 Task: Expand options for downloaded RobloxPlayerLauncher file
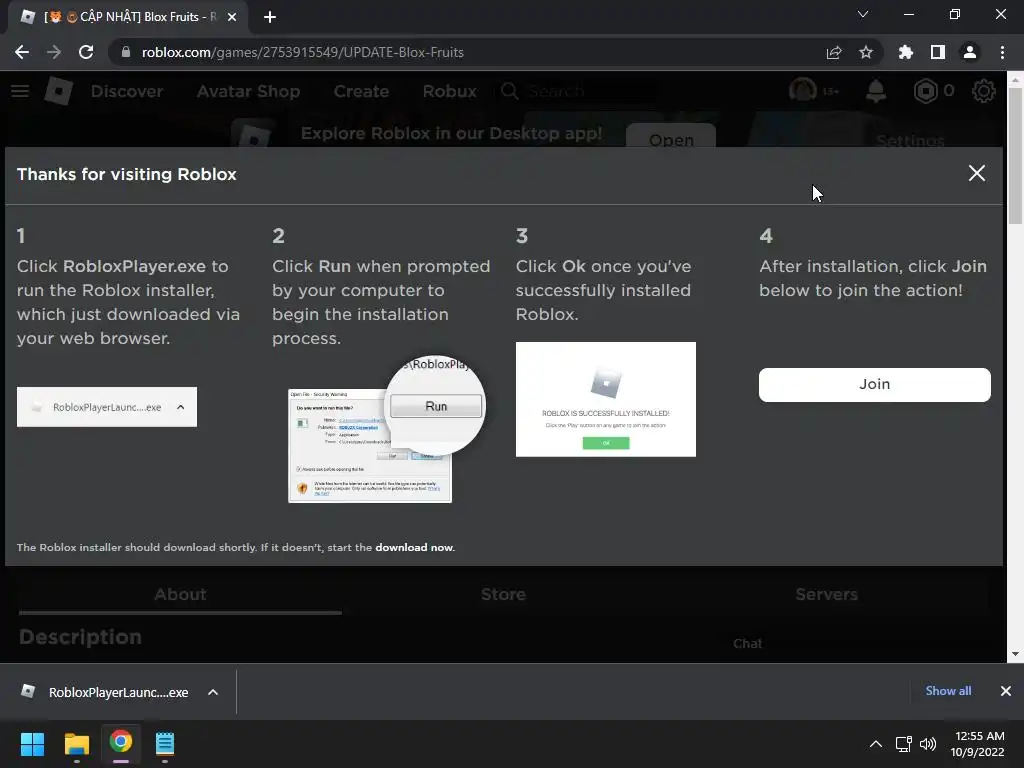click(x=213, y=692)
